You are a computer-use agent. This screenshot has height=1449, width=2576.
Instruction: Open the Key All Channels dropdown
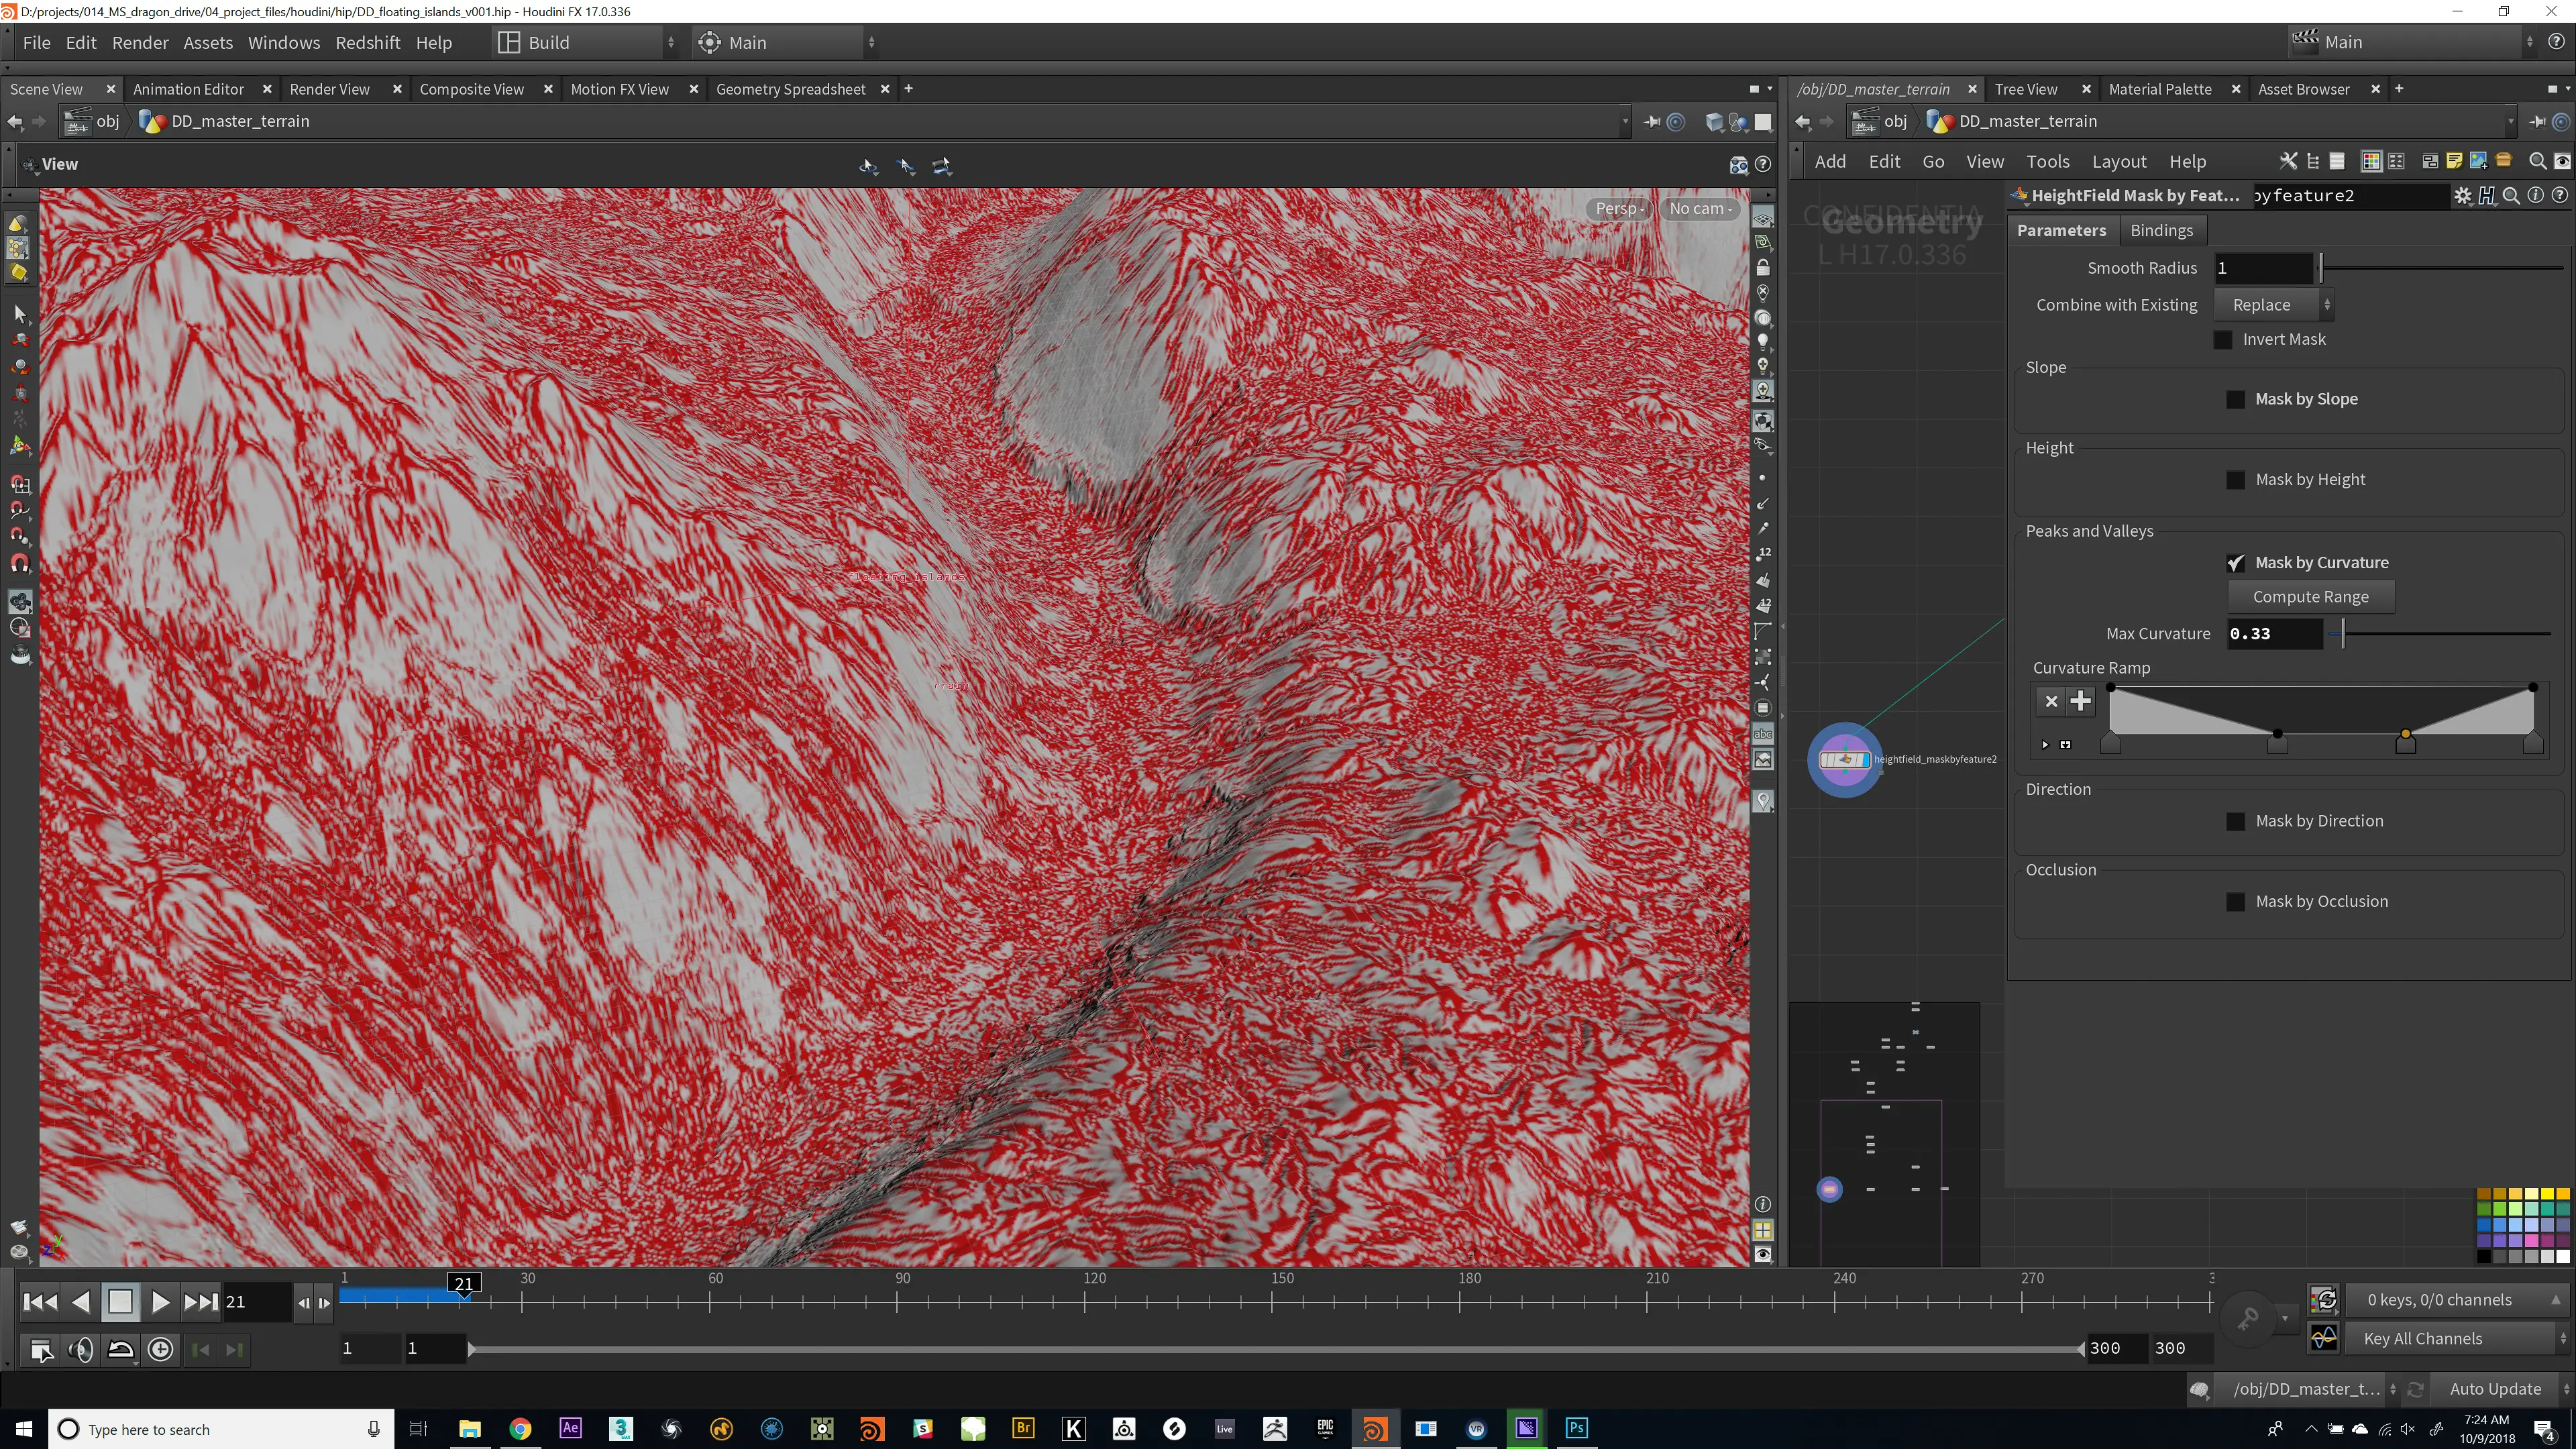tap(2458, 1339)
